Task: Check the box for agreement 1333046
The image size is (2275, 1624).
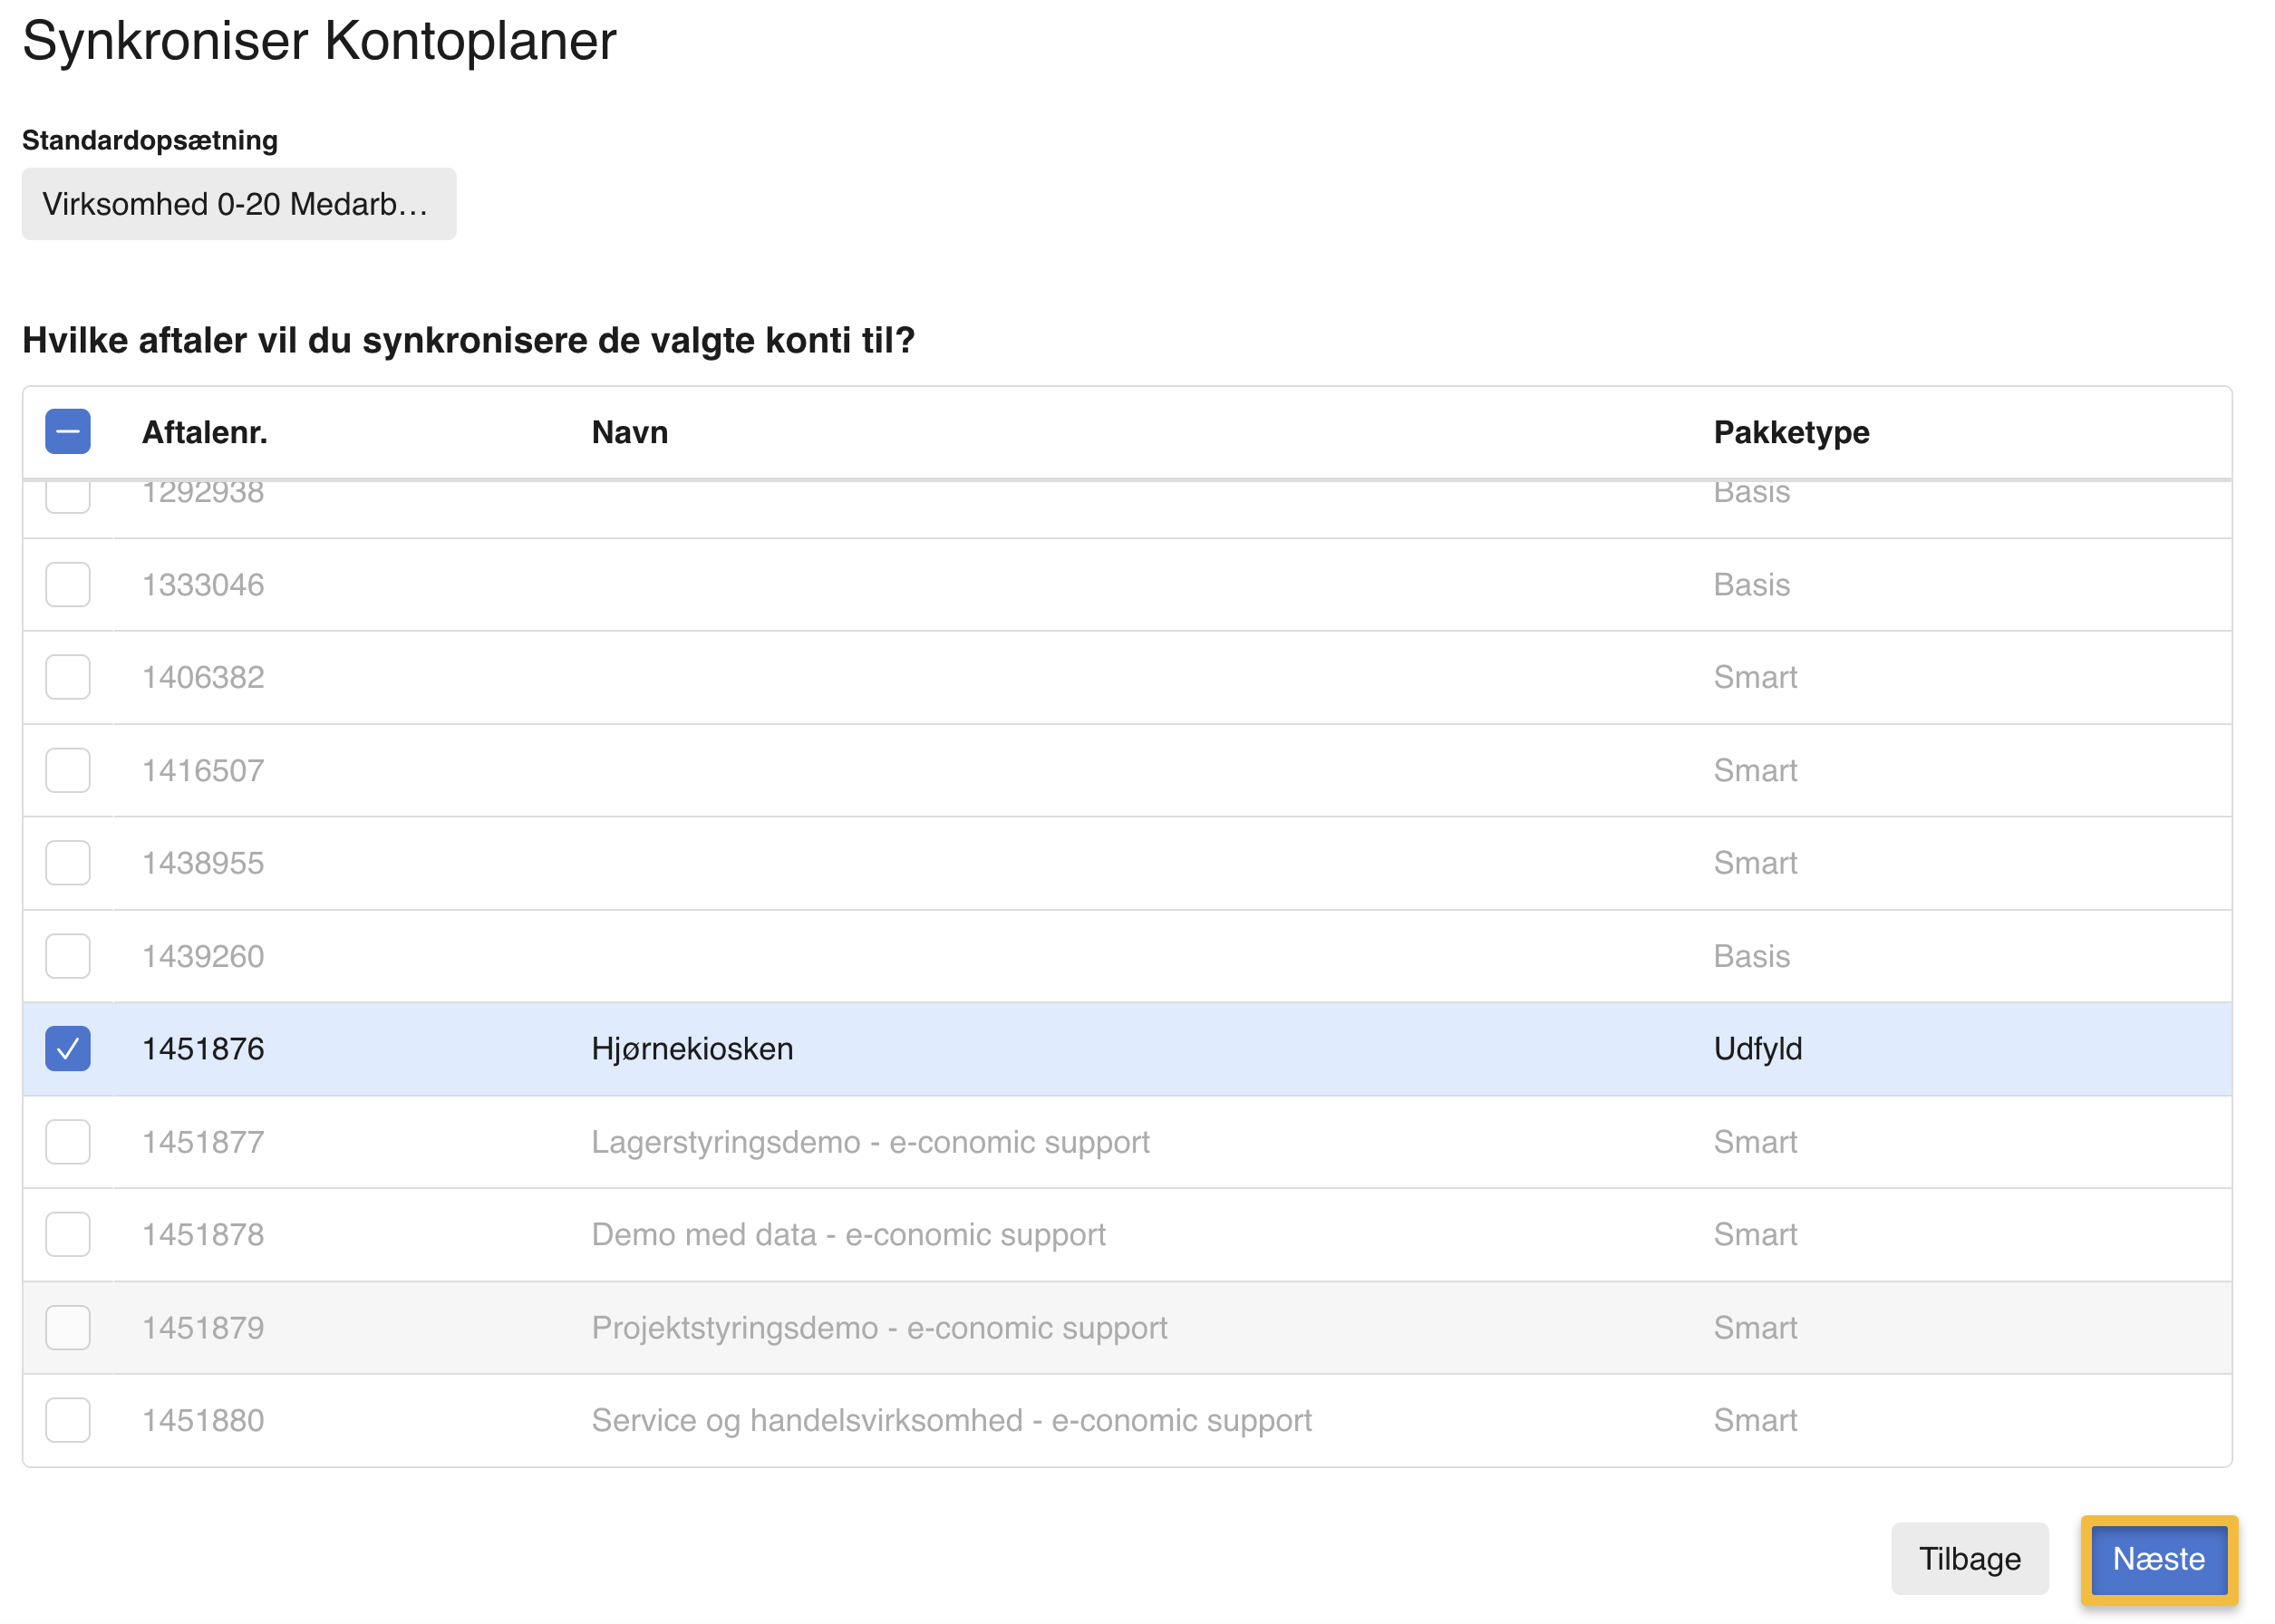Action: (x=68, y=584)
